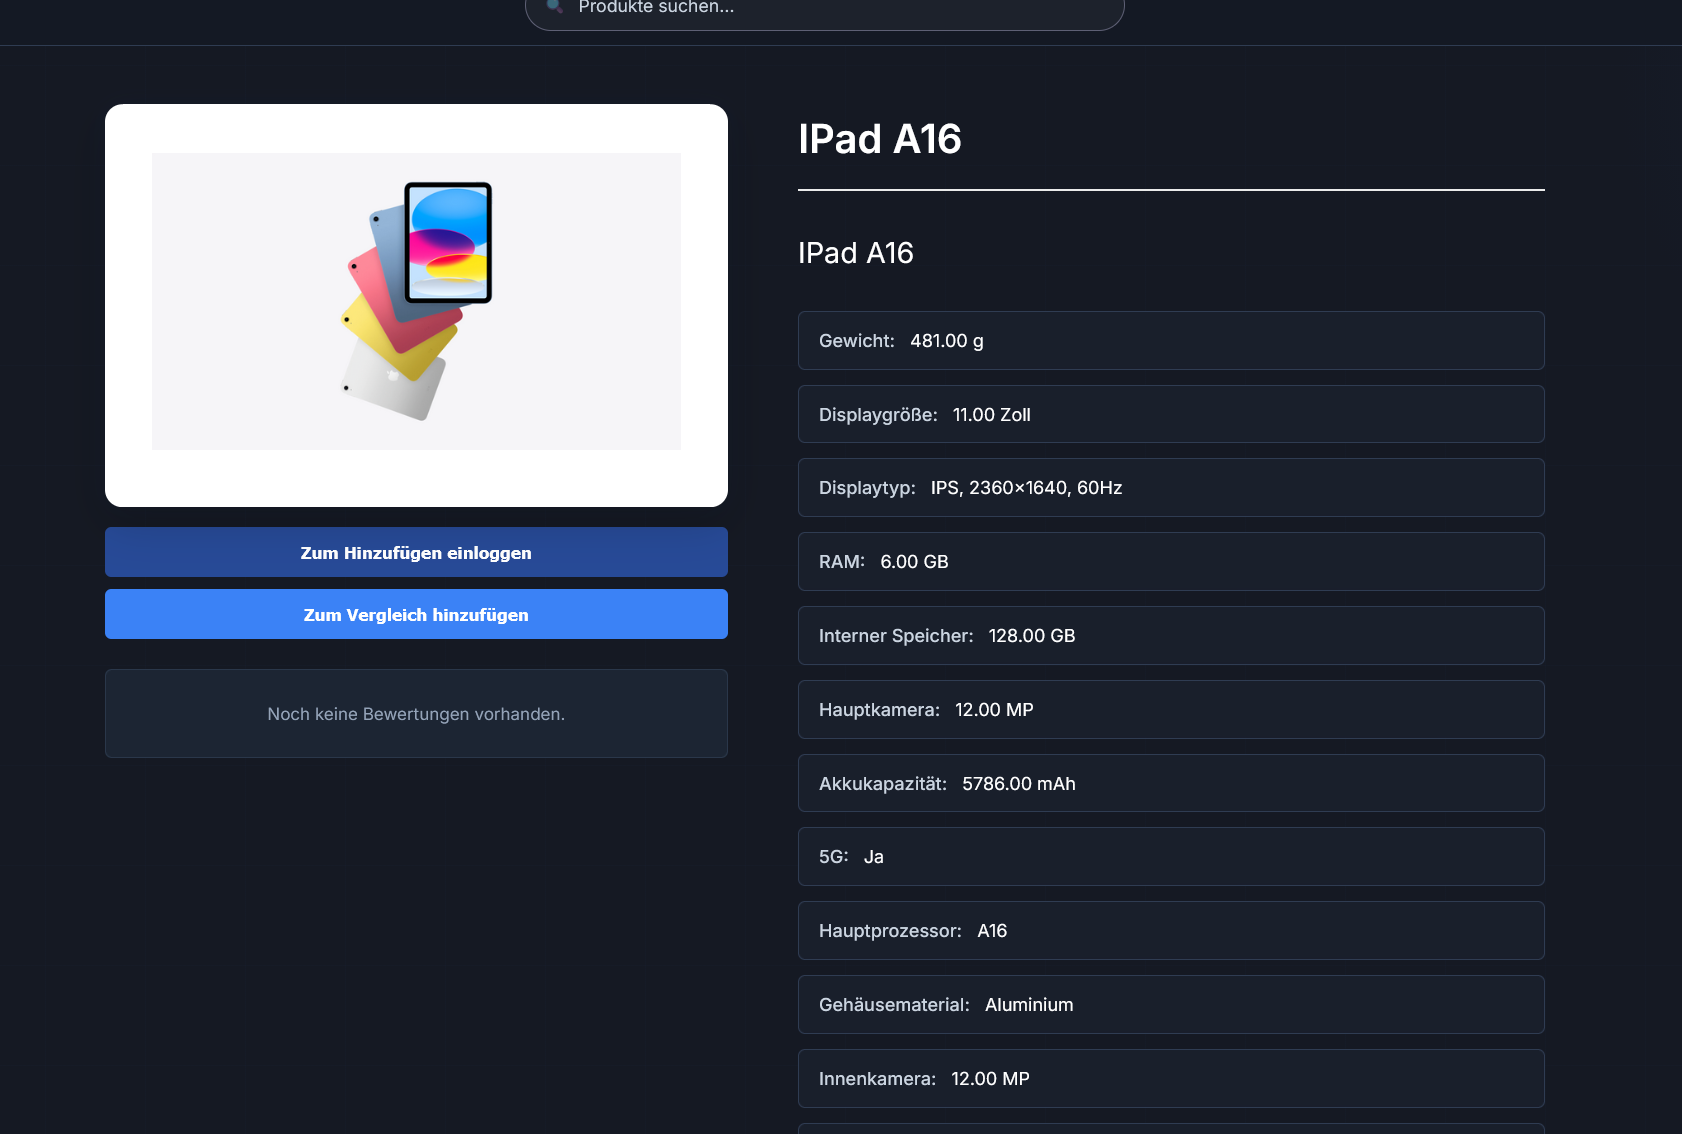The height and width of the screenshot is (1134, 1682).
Task: Click the large 'IPad A16' page title
Action: pos(880,139)
